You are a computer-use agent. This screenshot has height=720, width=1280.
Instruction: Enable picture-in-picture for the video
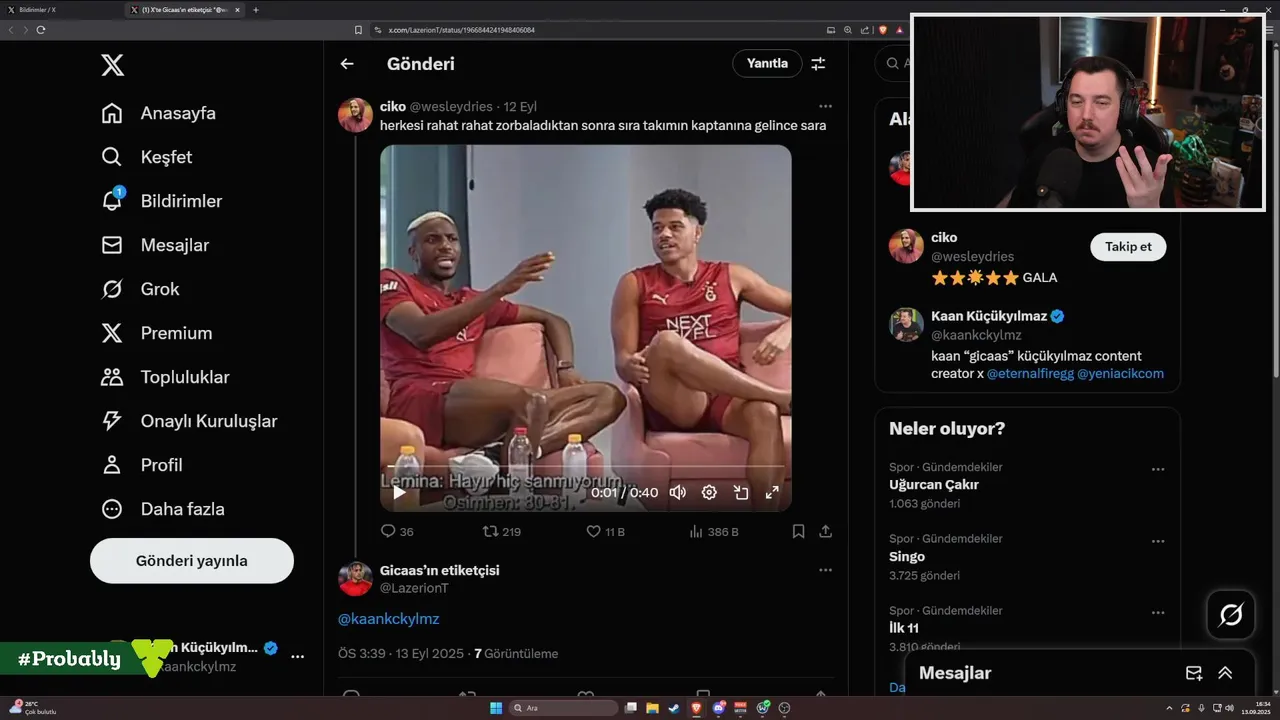coord(741,492)
